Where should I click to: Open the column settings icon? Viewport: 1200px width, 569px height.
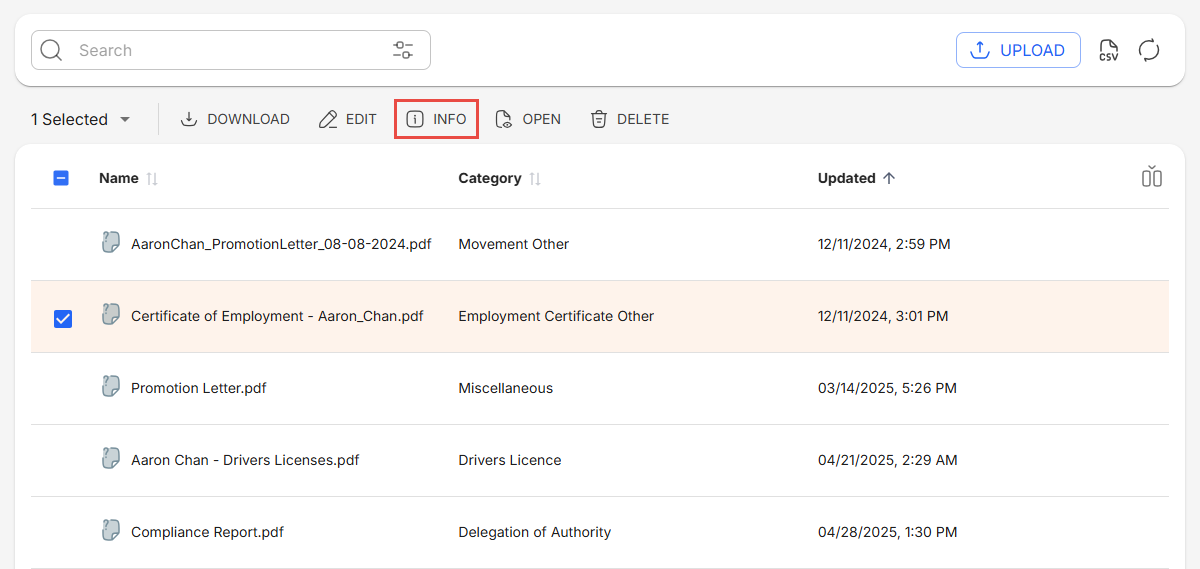click(x=1151, y=177)
